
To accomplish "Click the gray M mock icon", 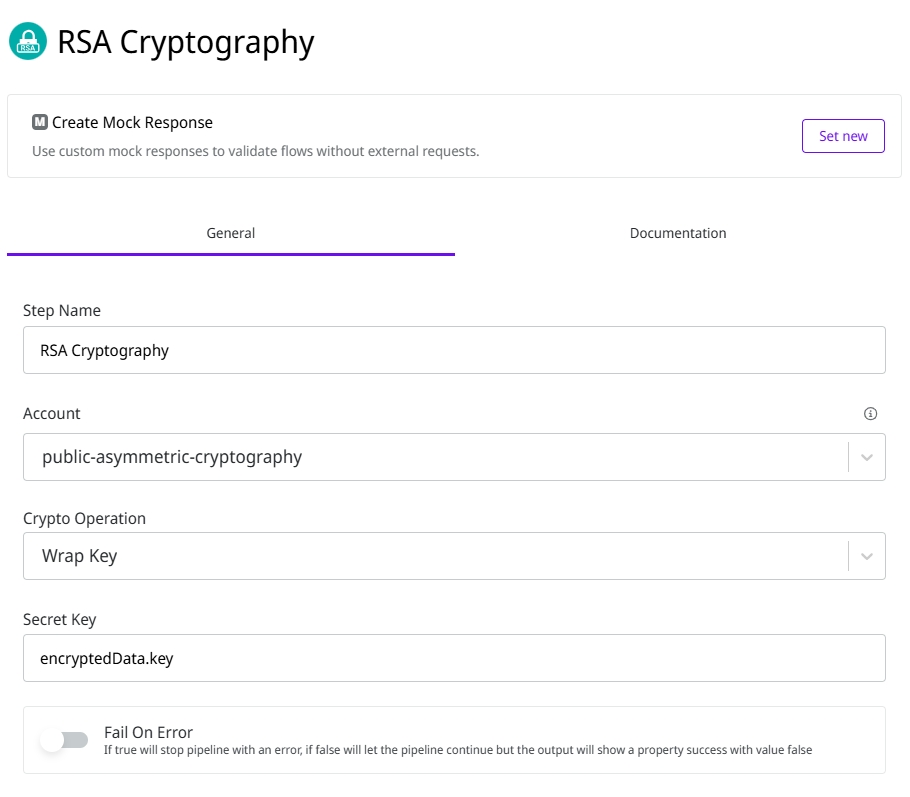I will 40,123.
